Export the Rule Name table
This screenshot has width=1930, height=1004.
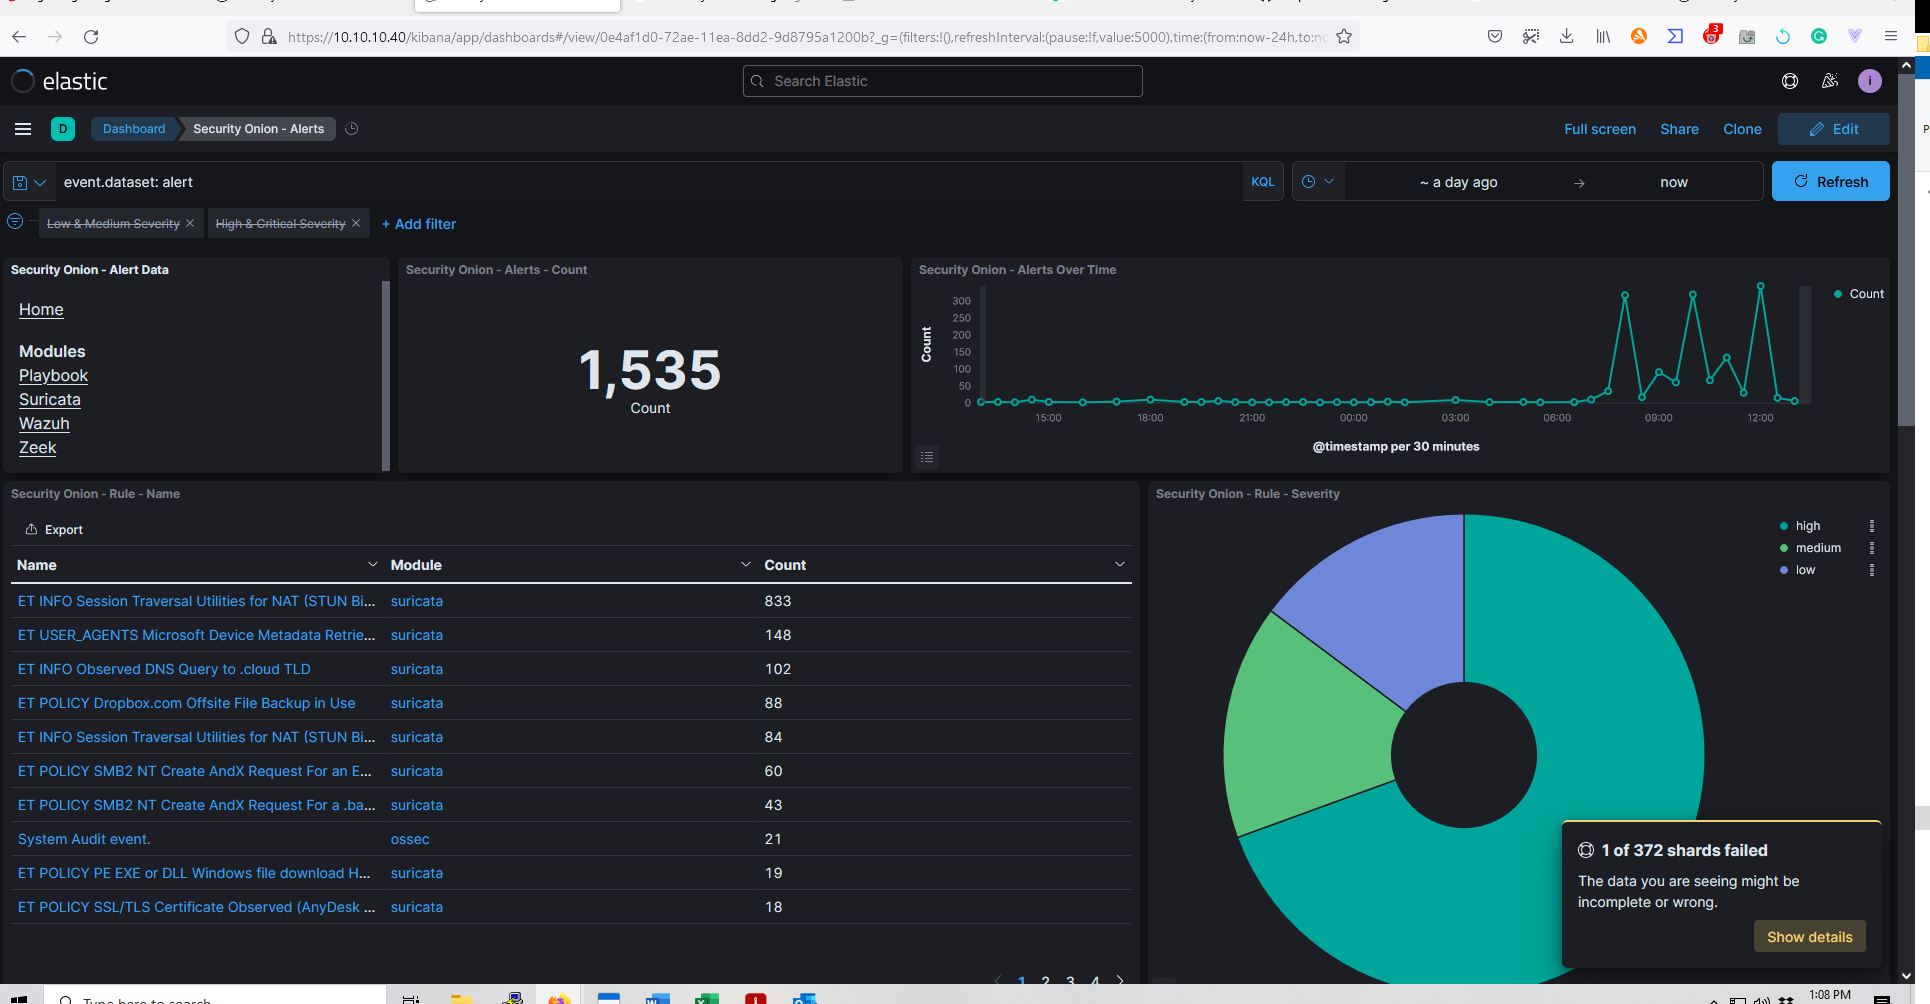(54, 530)
